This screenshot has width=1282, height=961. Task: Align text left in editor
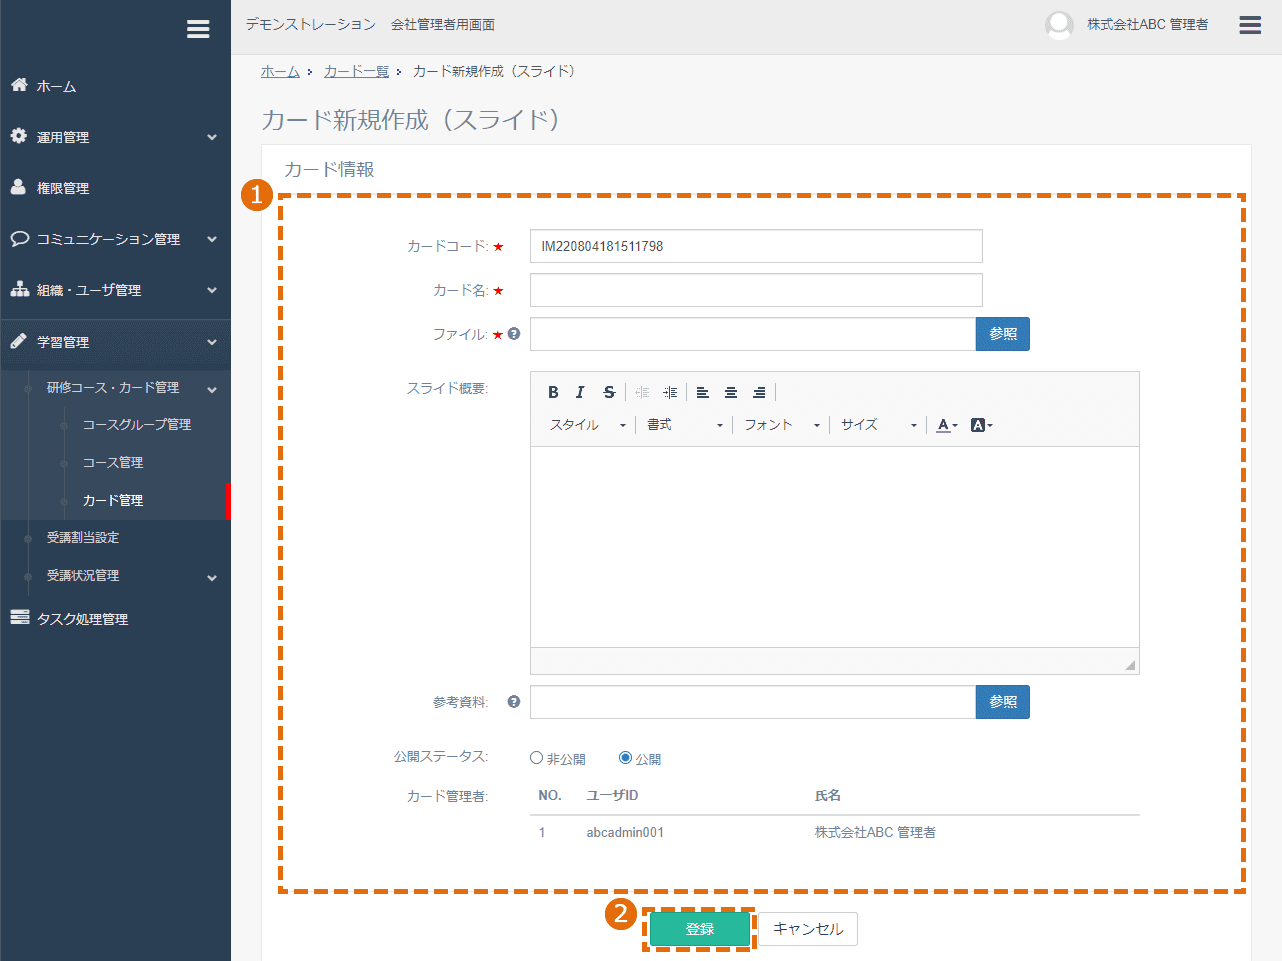[703, 392]
